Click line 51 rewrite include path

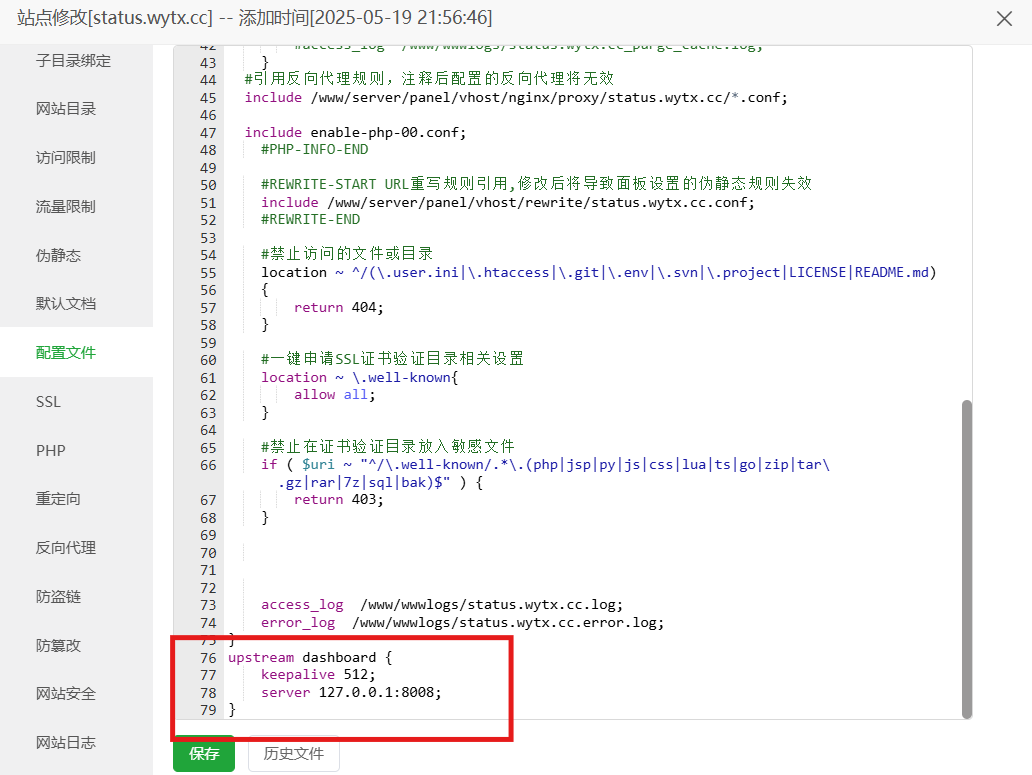click(x=507, y=202)
